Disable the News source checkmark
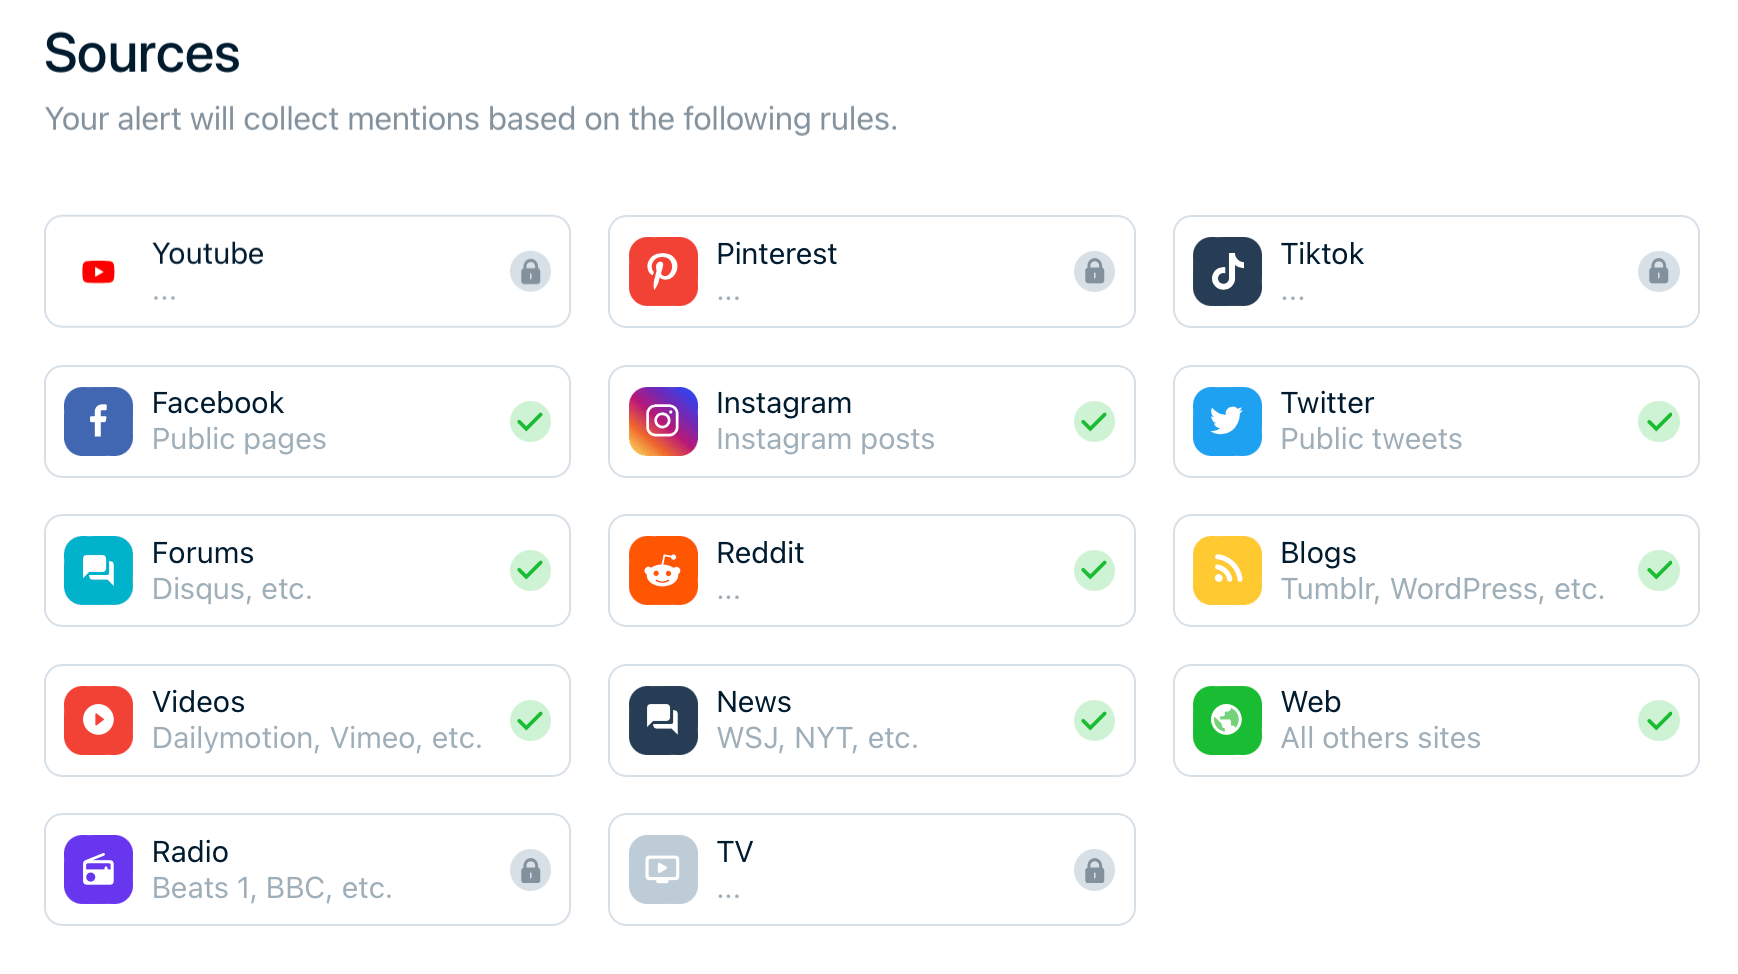Image resolution: width=1738 pixels, height=974 pixels. (1094, 720)
